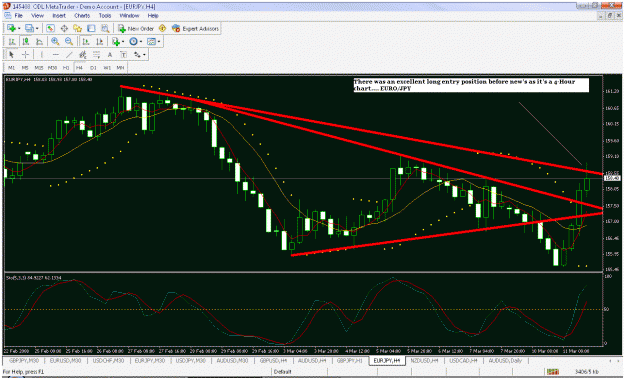Viewport: 625px width, 378px height.
Task: Switch to the GBPUSD,H4 chart tab
Action: (x=273, y=360)
